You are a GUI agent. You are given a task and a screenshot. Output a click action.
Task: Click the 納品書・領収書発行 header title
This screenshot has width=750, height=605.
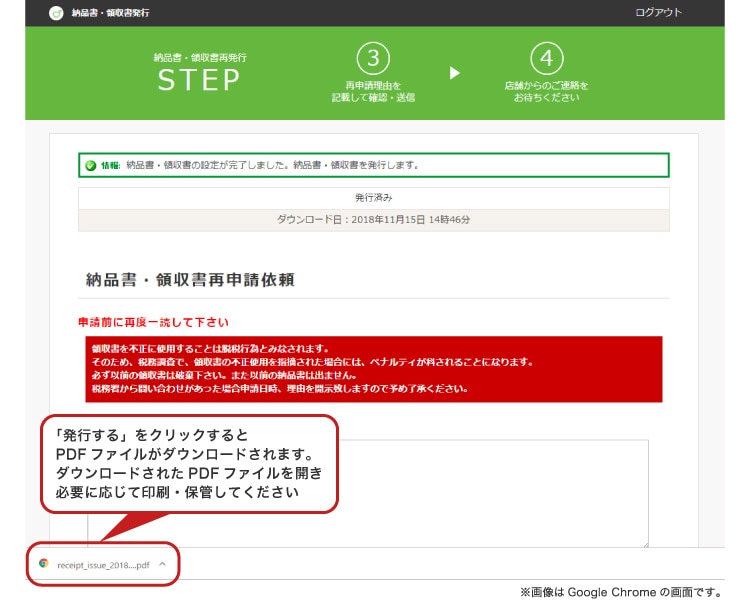click(x=112, y=13)
